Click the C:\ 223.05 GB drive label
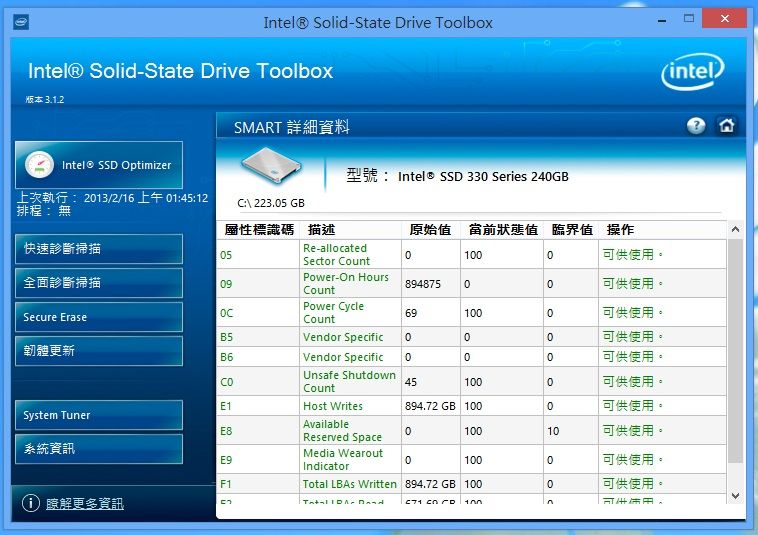 click(271, 203)
